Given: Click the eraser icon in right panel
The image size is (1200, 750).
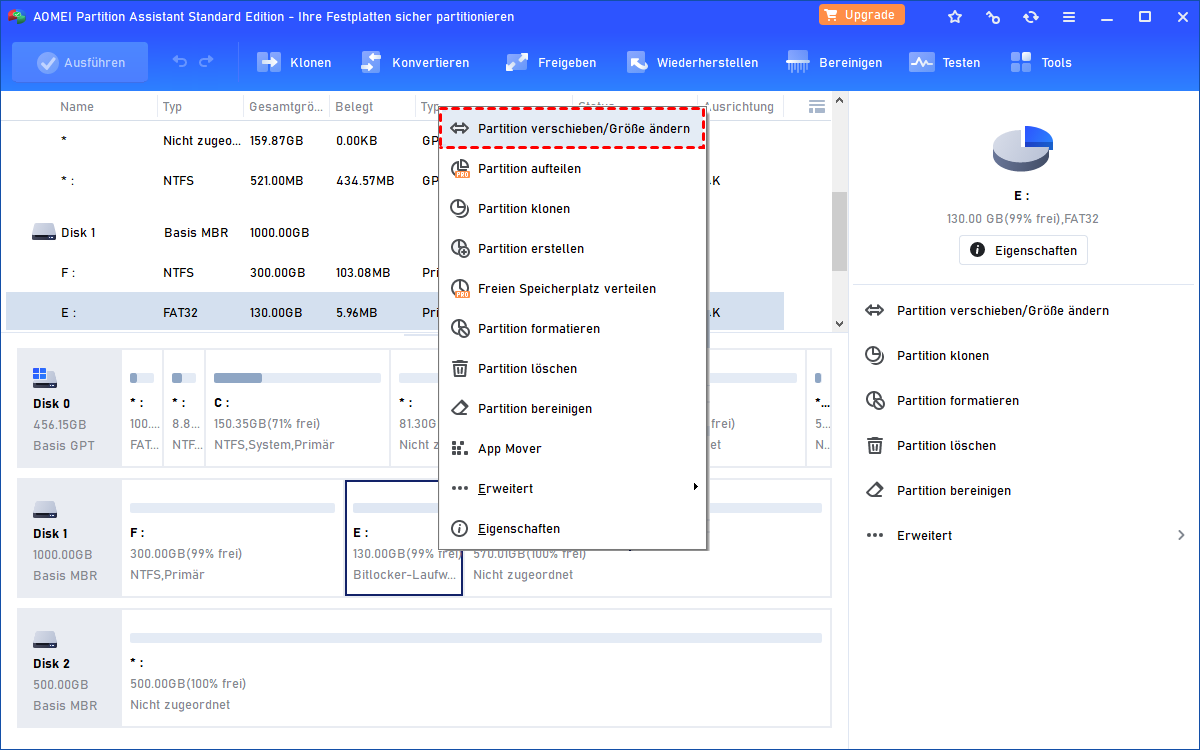Looking at the screenshot, I should (875, 491).
